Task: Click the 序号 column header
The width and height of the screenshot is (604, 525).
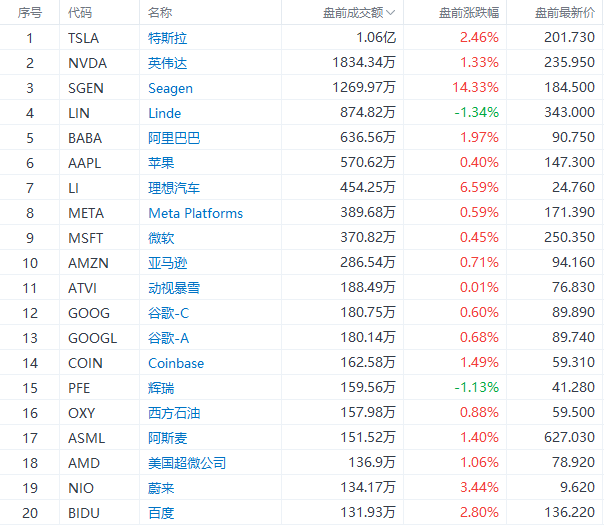Action: coord(30,13)
